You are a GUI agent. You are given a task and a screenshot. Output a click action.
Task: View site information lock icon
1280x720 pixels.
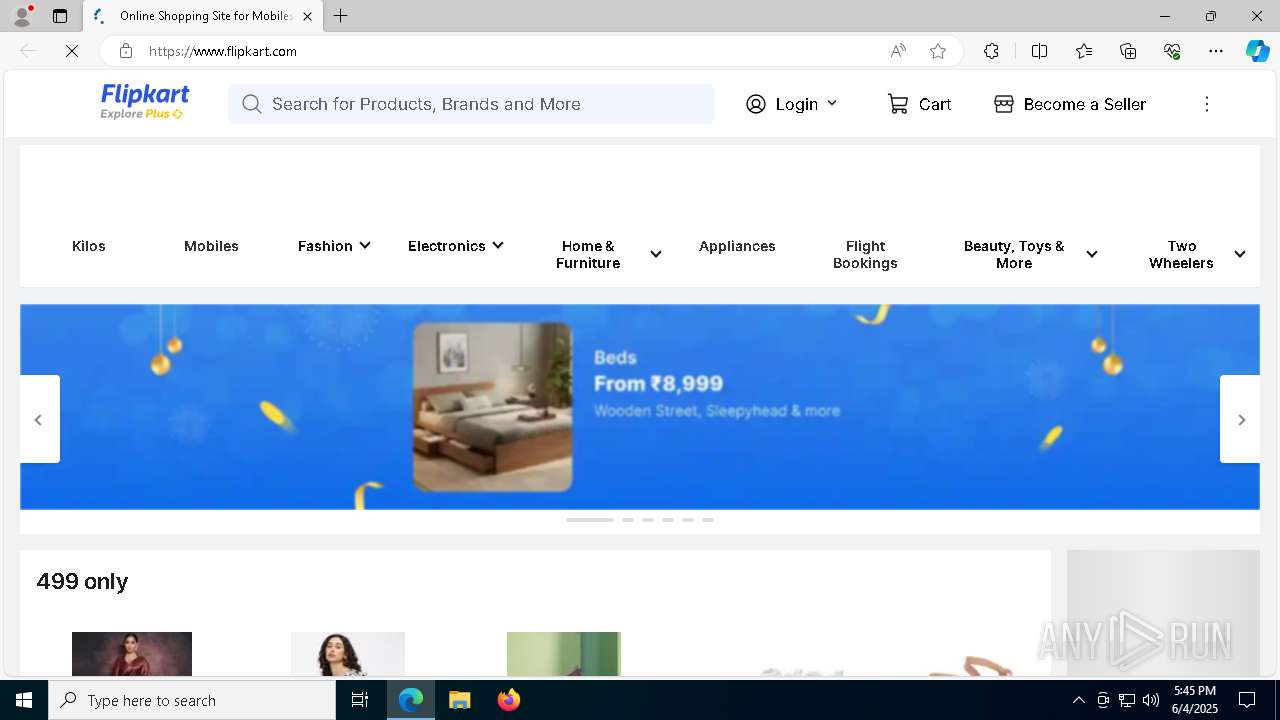coord(126,51)
